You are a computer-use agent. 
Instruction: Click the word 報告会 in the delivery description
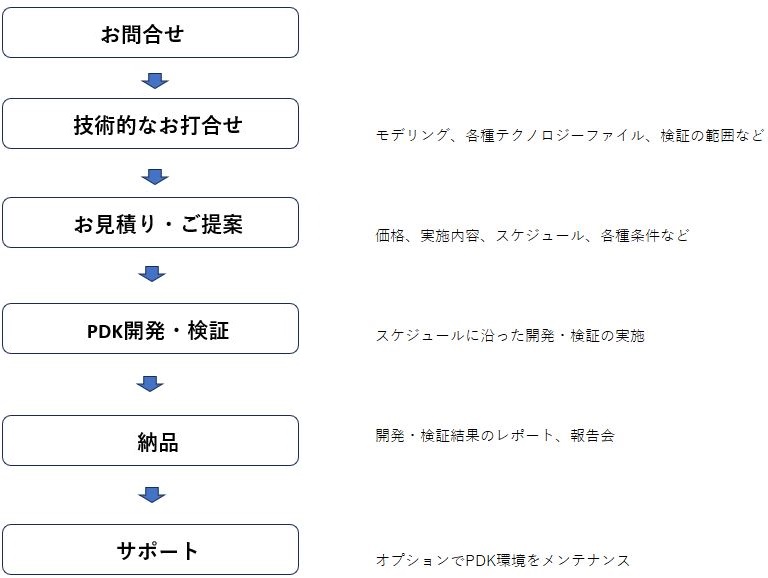592,435
